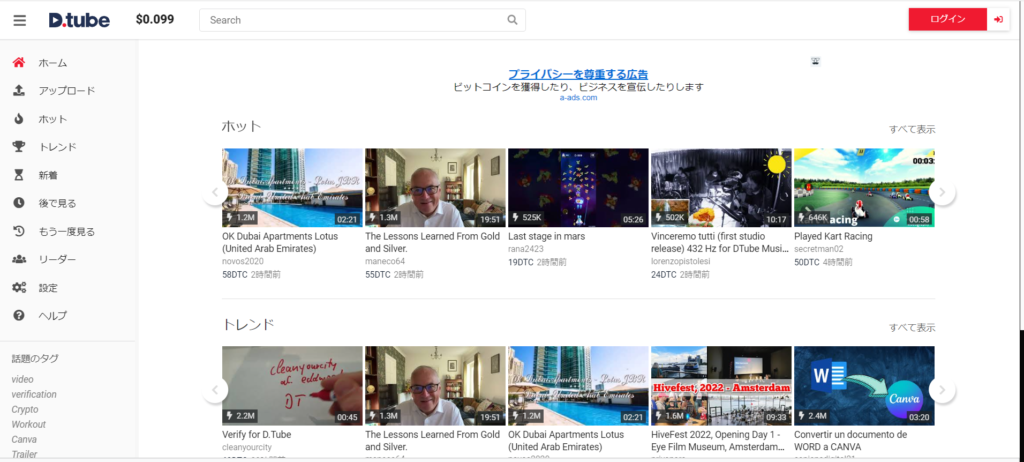The height and width of the screenshot is (462, 1024).
Task: Click the 新着 hourglass icon
Action: coord(19,175)
